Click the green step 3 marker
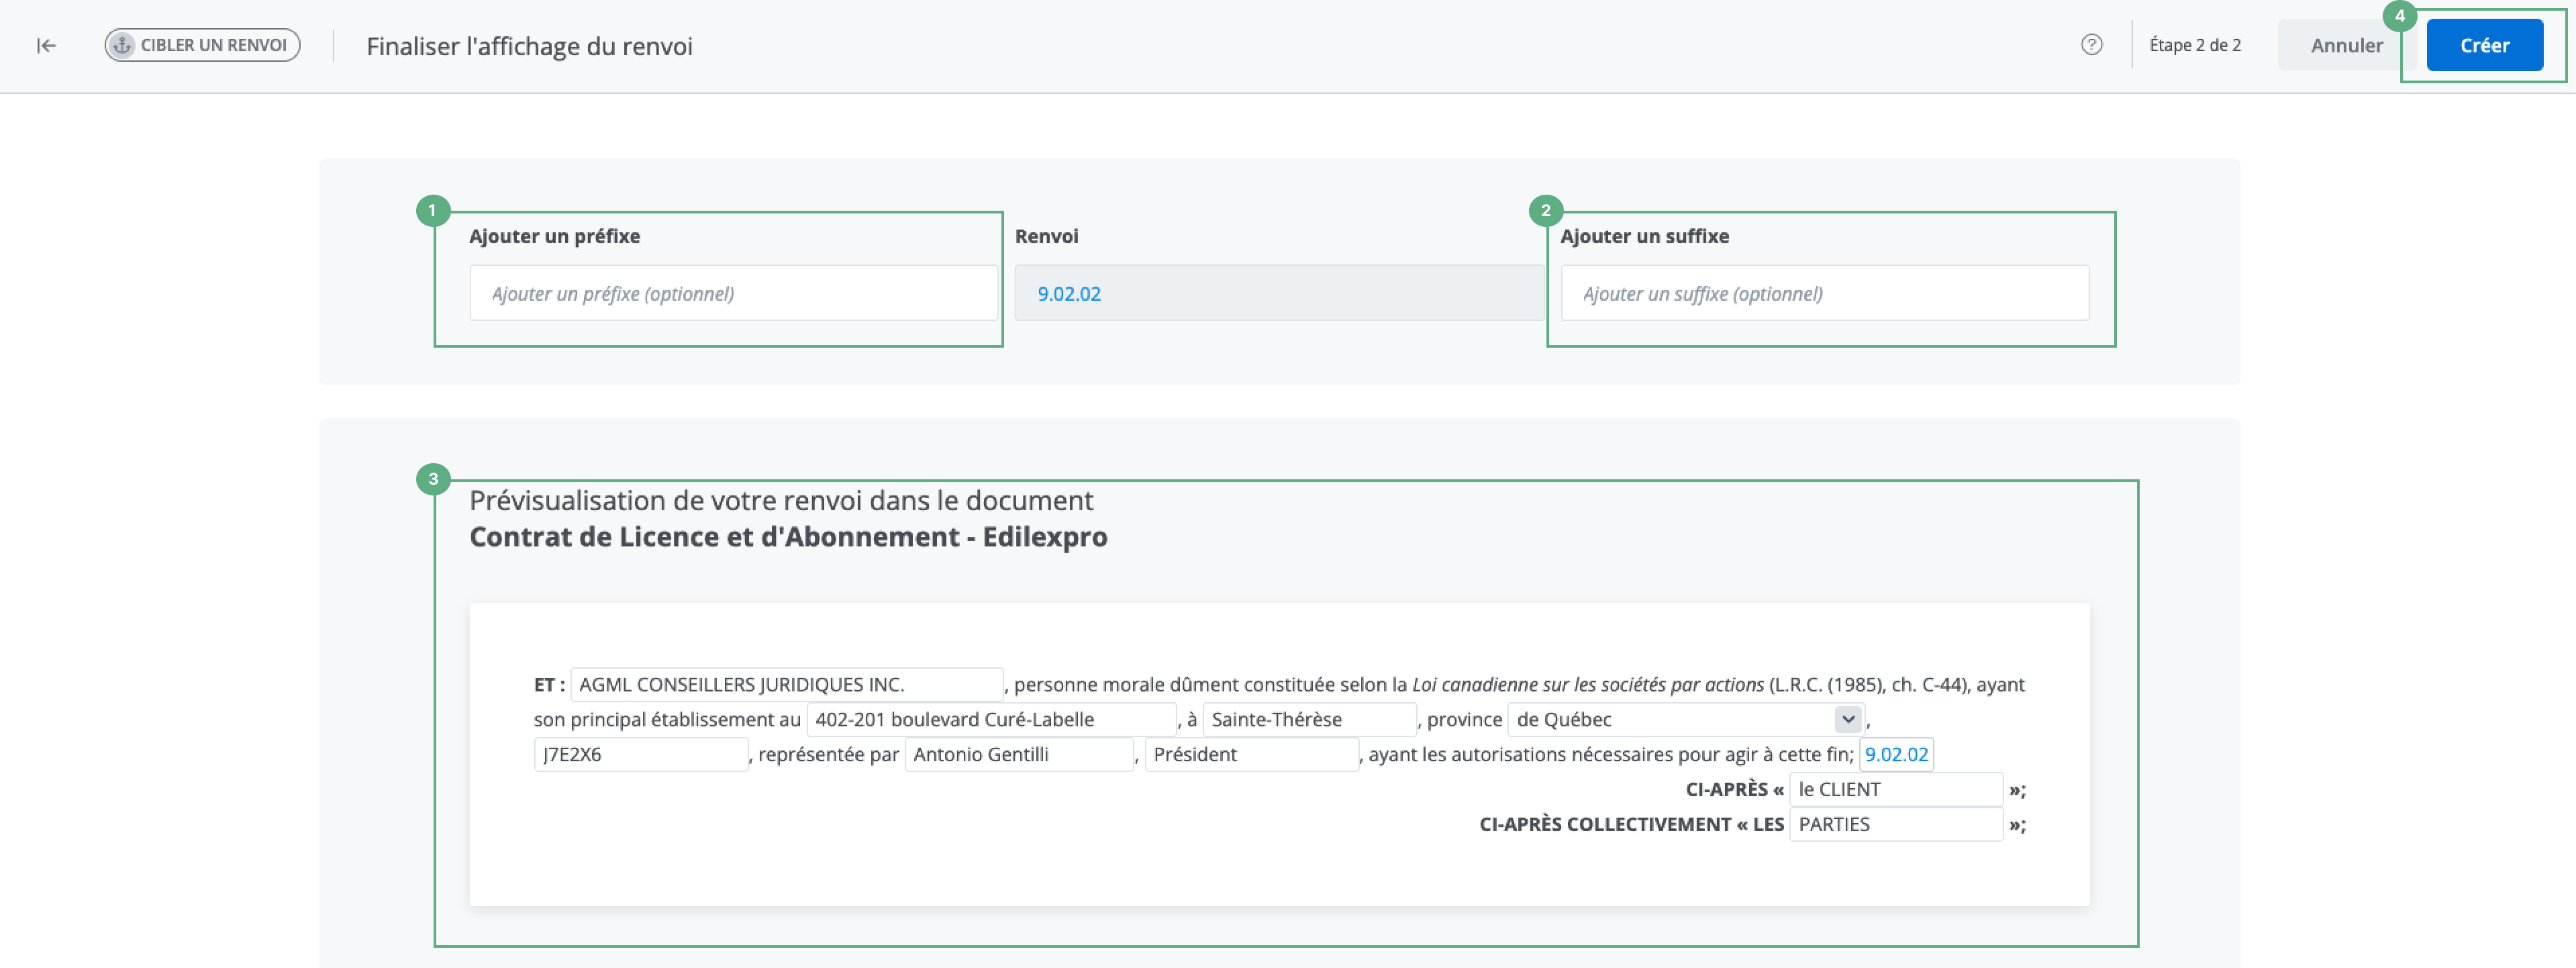 pyautogui.click(x=432, y=479)
